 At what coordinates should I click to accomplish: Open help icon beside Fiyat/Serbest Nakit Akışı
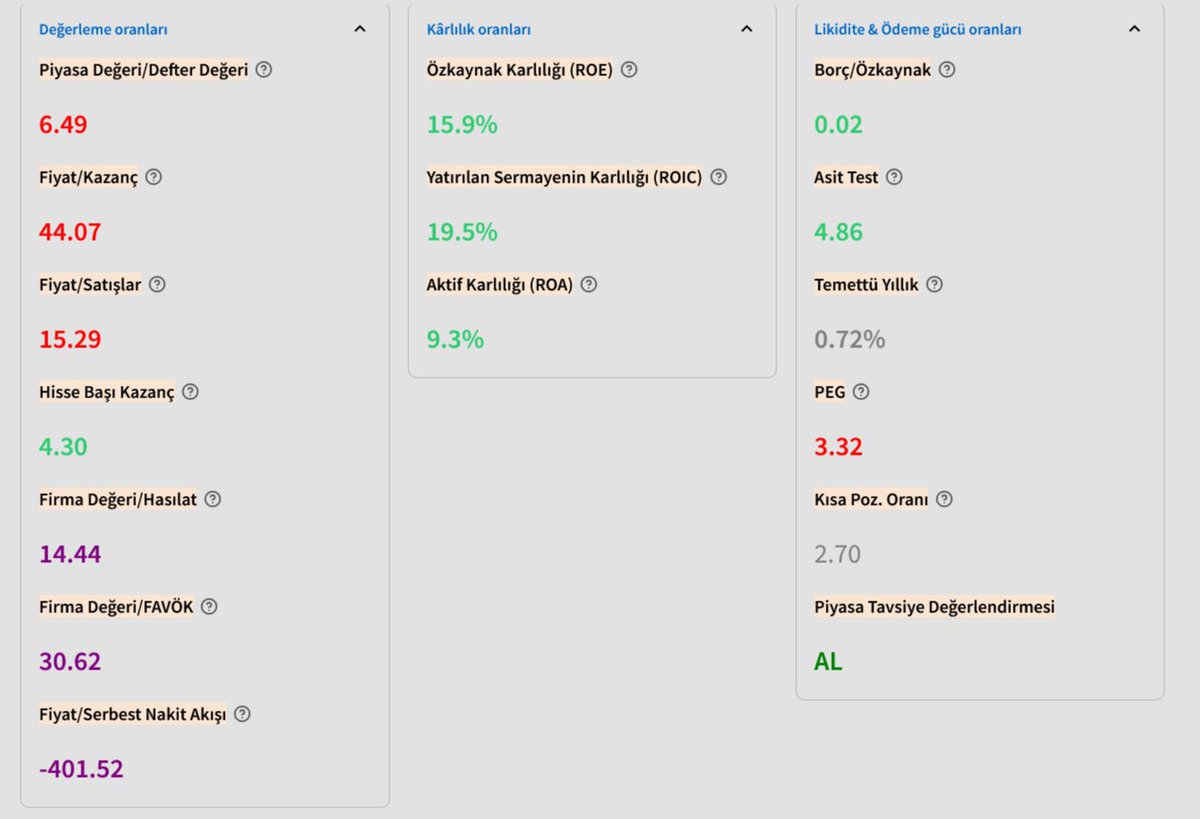(x=242, y=714)
